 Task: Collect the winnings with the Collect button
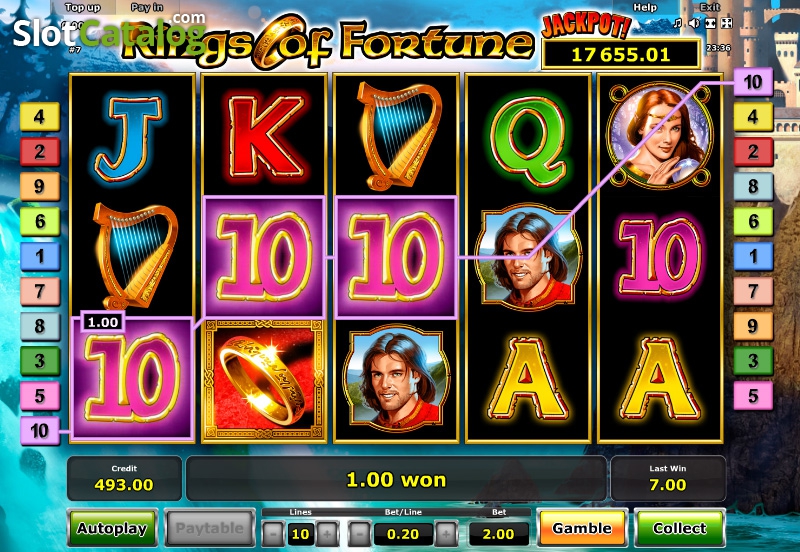[x=680, y=528]
